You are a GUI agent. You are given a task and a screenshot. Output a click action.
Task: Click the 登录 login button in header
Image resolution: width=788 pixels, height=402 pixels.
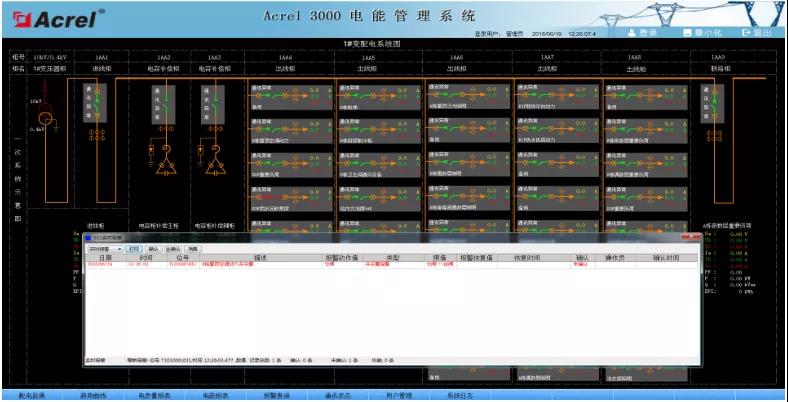643,33
